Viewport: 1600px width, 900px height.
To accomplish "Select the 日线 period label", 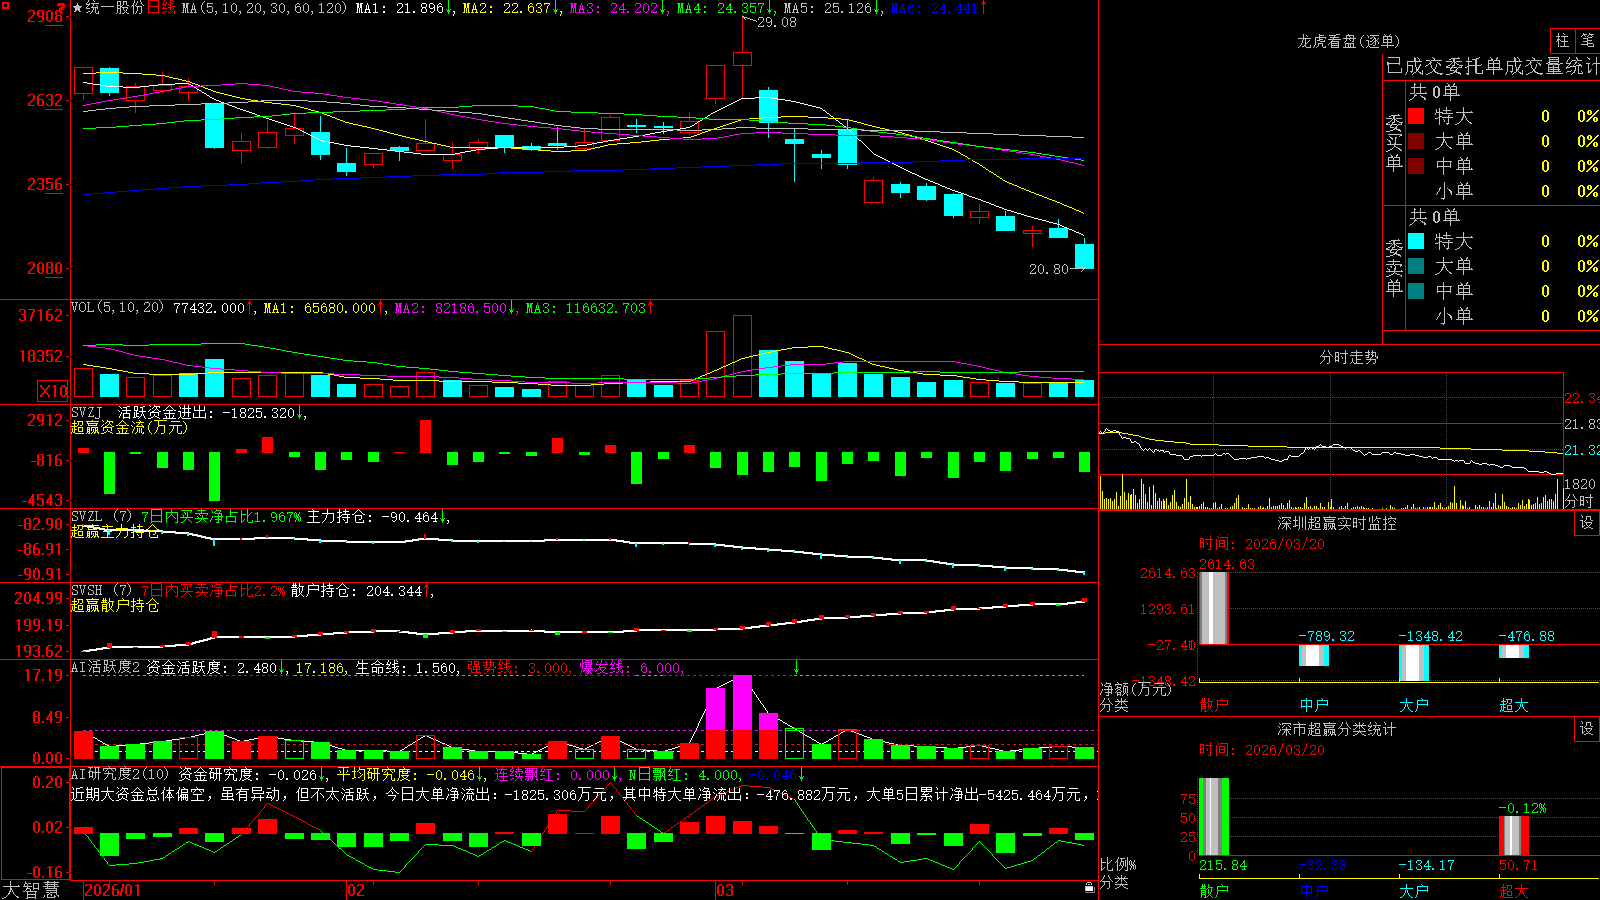I will click(x=161, y=8).
